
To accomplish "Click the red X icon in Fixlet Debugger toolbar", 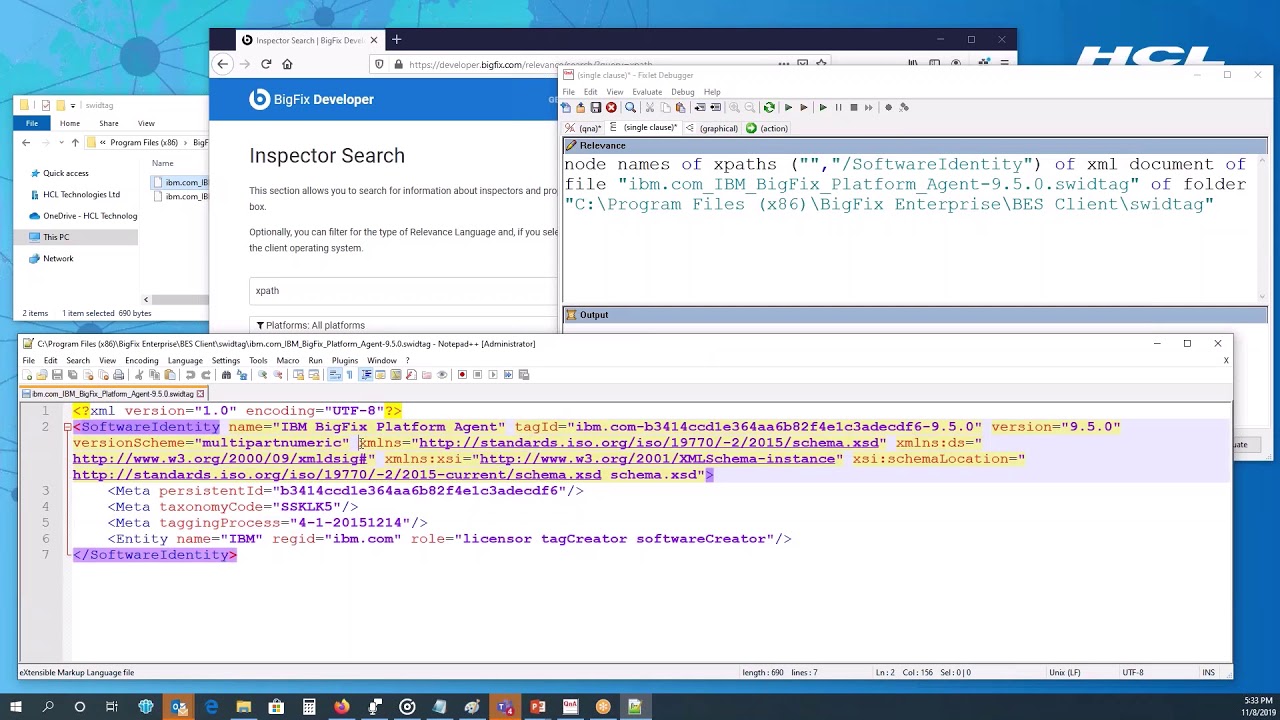I will click(x=611, y=108).
